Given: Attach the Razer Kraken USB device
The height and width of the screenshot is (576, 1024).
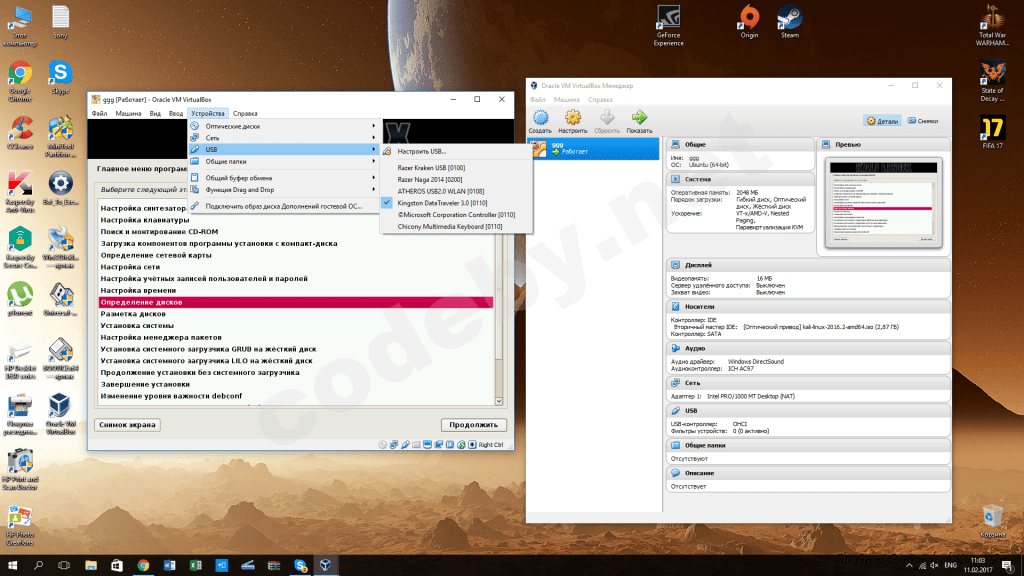Looking at the screenshot, I should (431, 167).
